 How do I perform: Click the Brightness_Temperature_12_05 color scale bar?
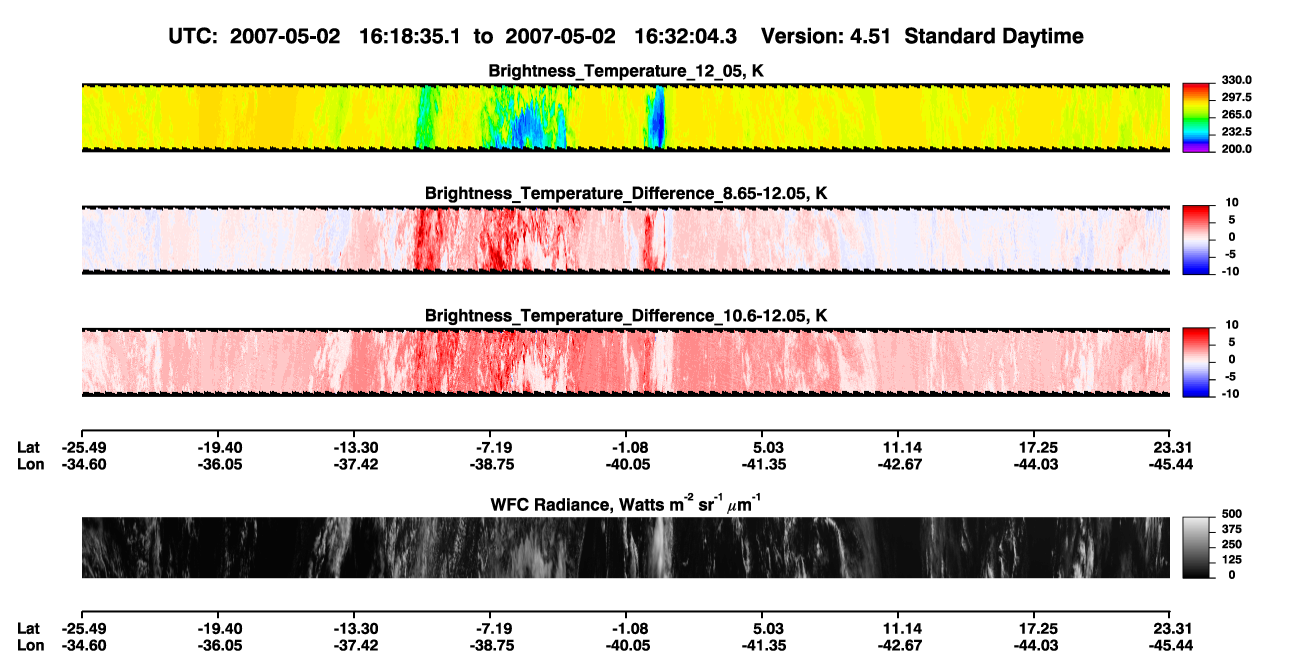tap(1196, 117)
